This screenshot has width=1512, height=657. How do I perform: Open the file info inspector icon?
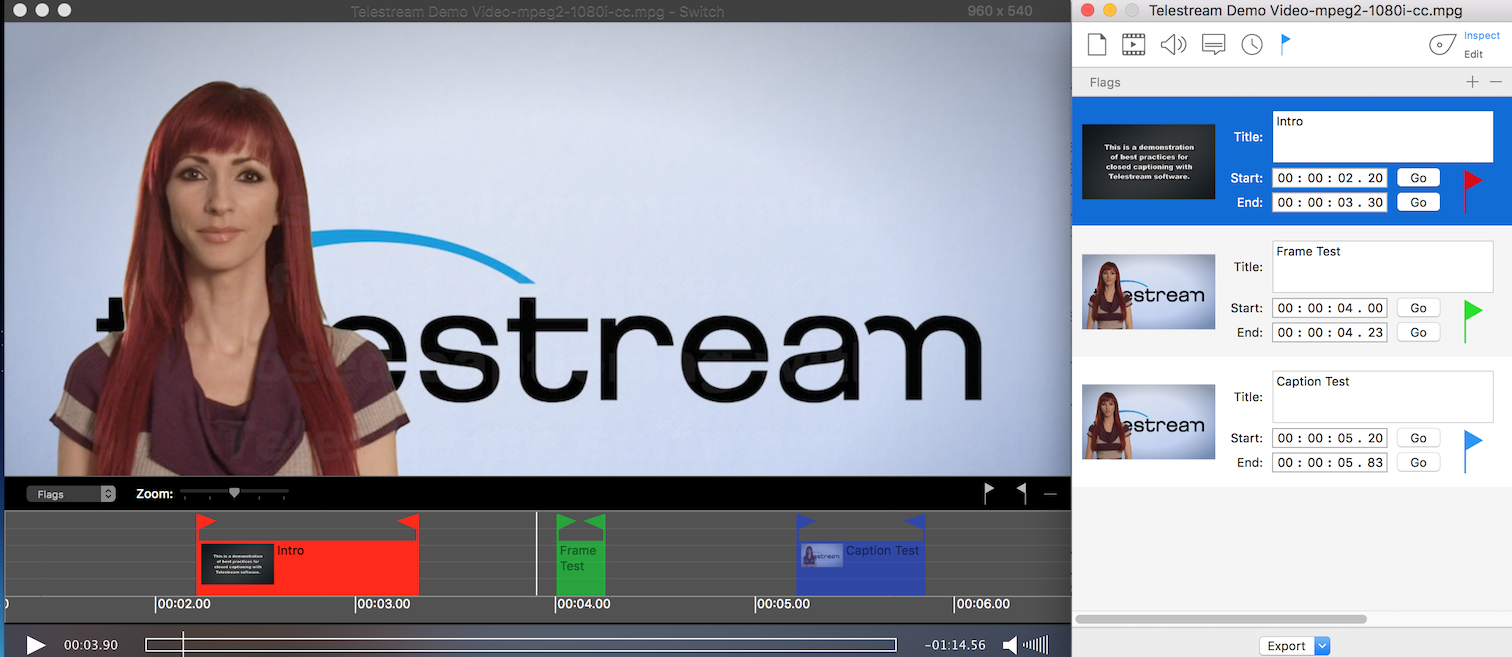pyautogui.click(x=1097, y=45)
